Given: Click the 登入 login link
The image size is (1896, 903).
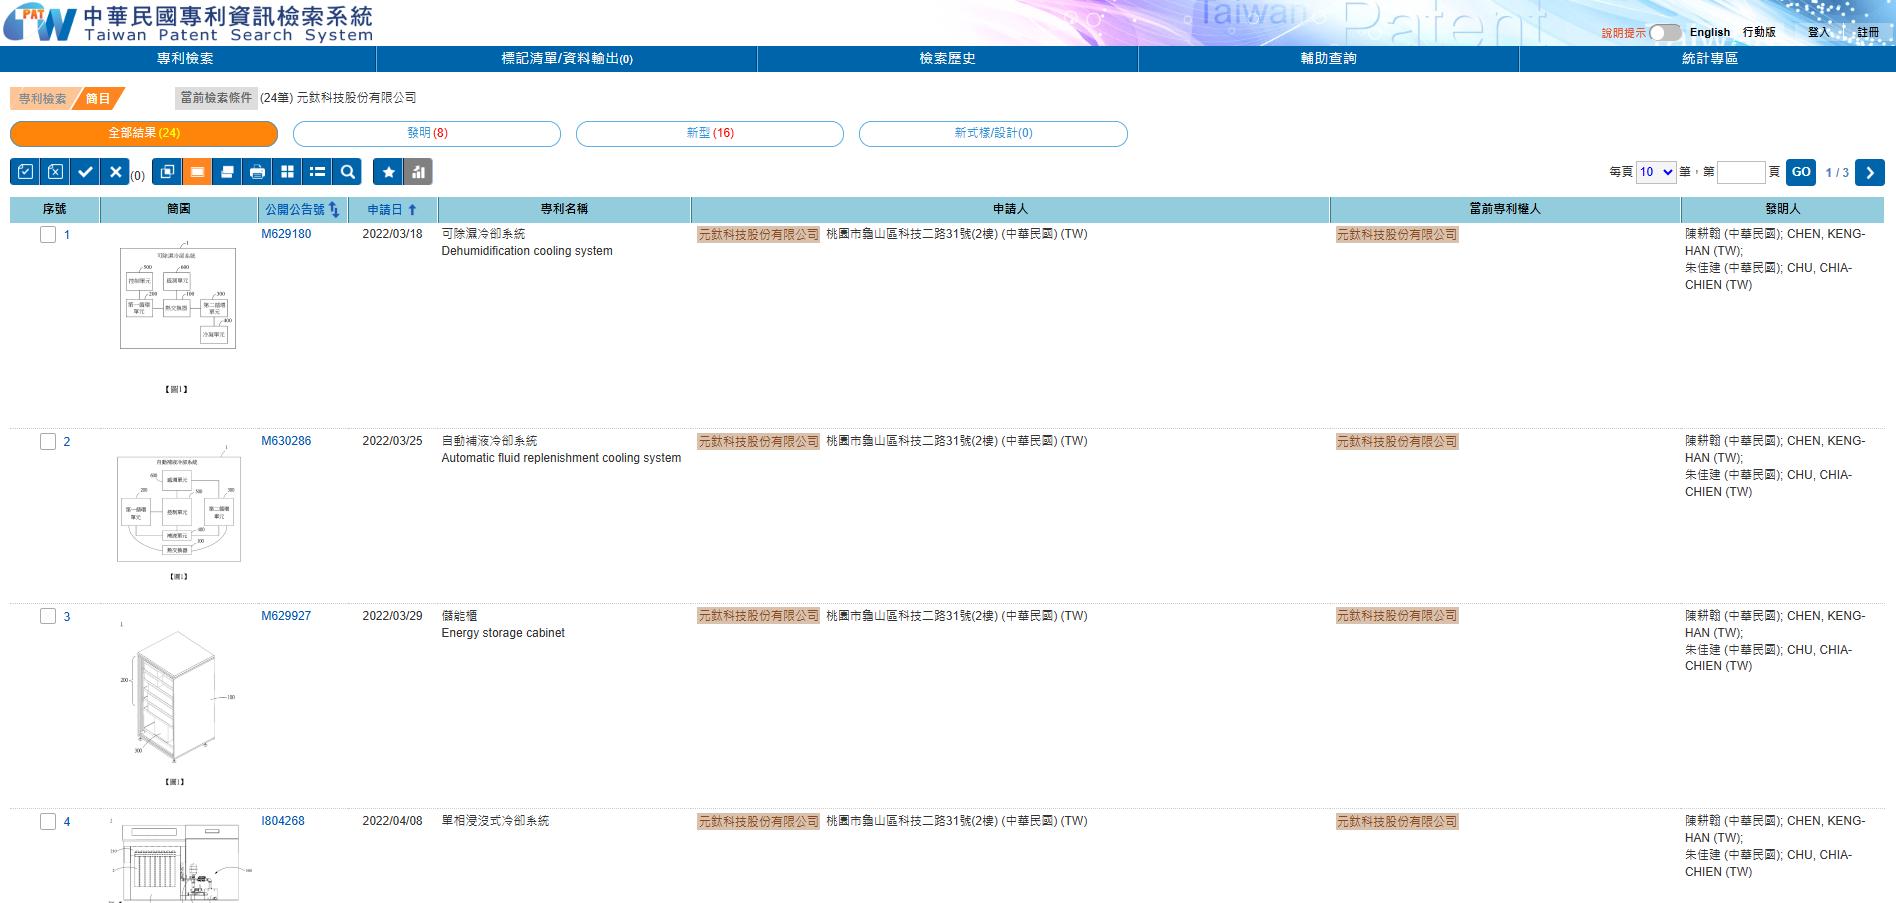Looking at the screenshot, I should [x=1818, y=32].
